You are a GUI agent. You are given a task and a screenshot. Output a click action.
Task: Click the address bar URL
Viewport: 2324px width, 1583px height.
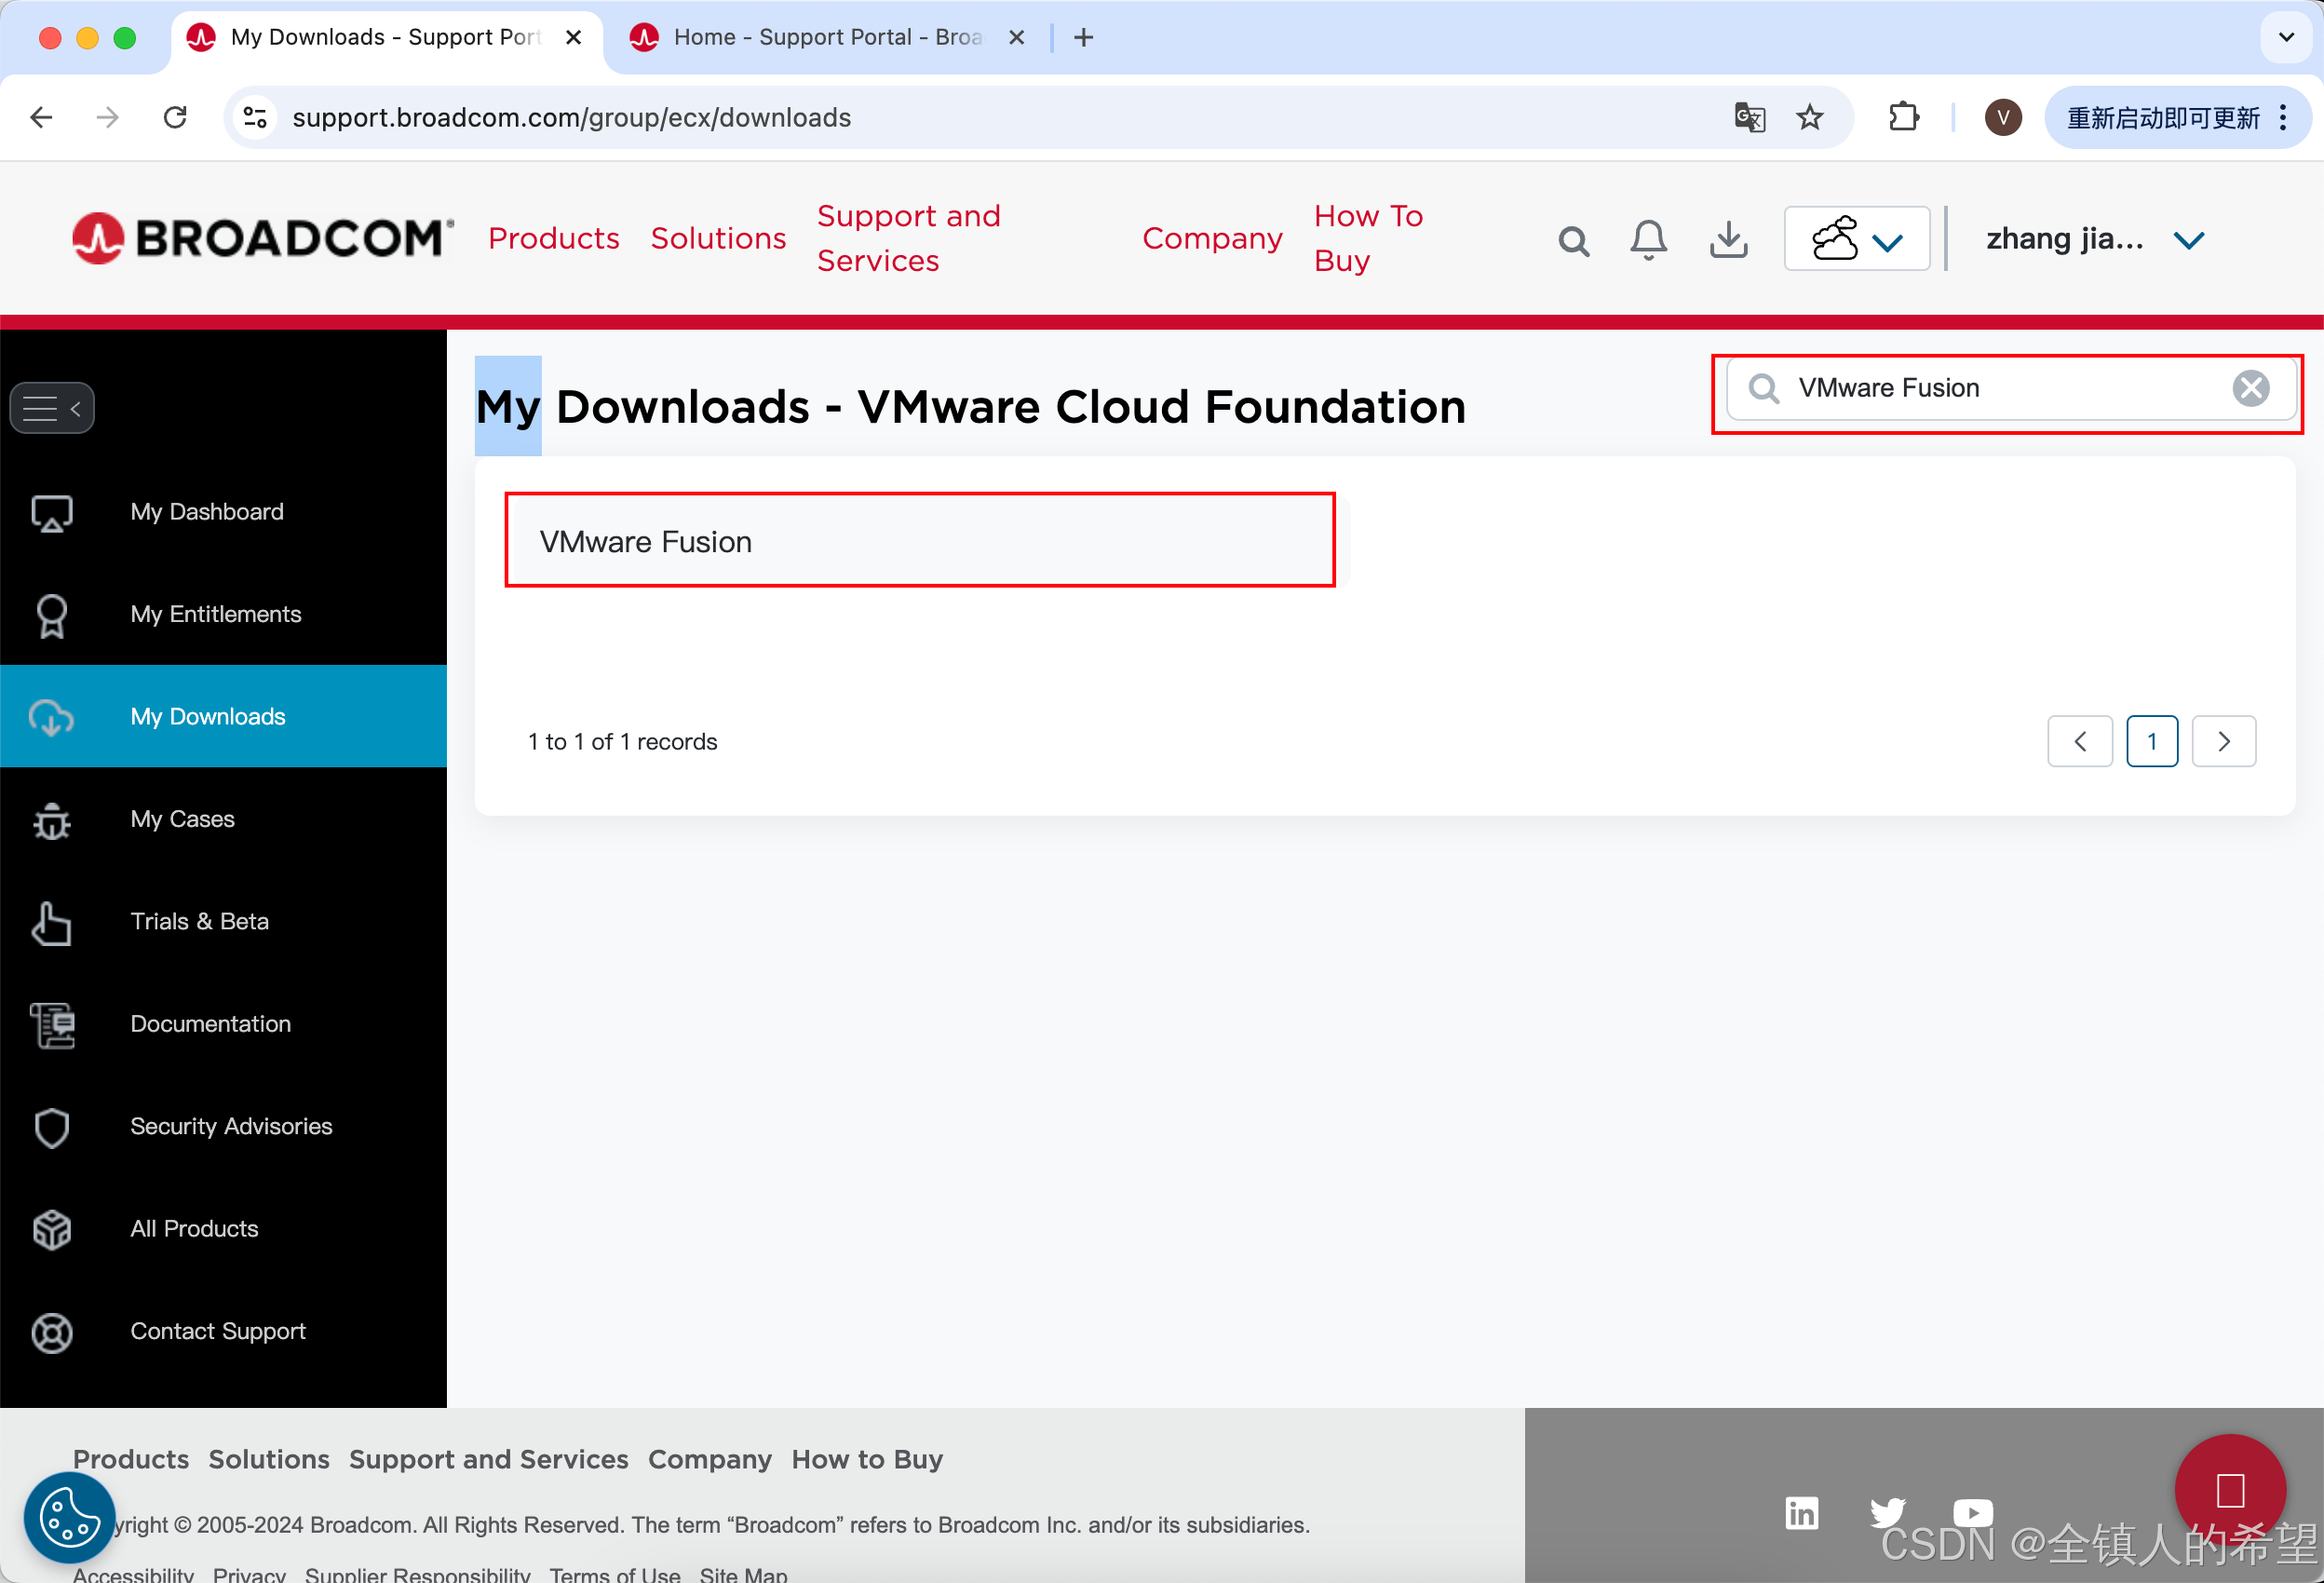(x=571, y=117)
